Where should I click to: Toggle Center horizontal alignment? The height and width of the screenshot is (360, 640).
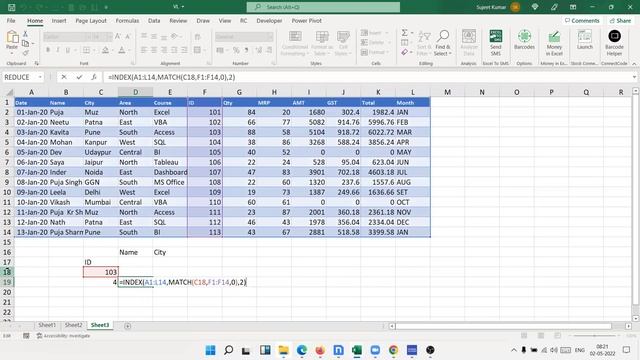[x=154, y=50]
